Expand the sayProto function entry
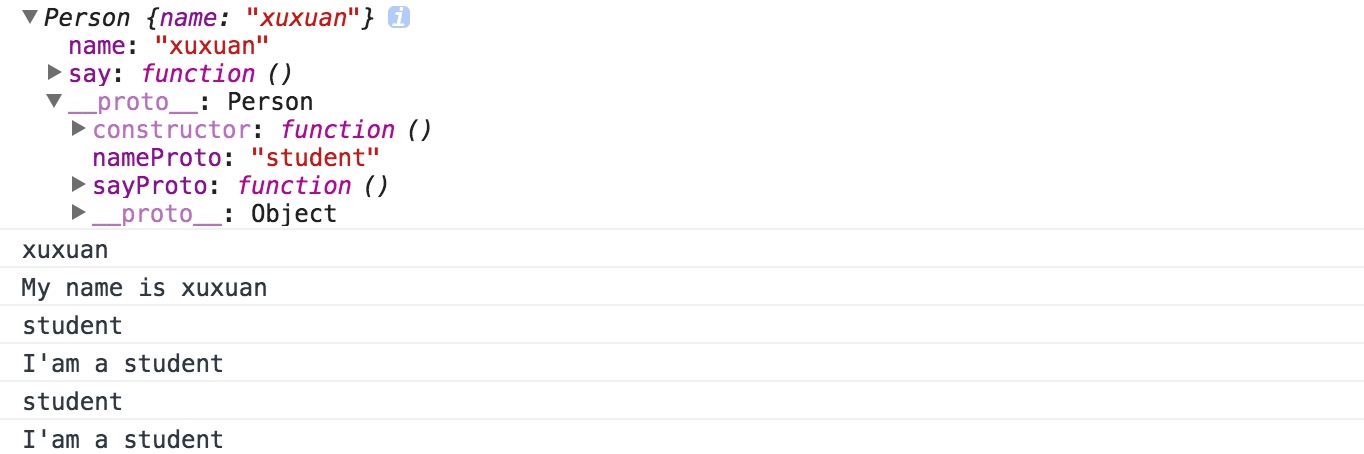Image resolution: width=1364 pixels, height=454 pixels. (79, 185)
